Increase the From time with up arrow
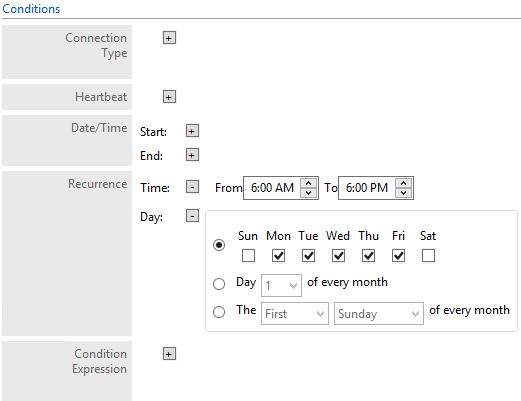 (x=309, y=183)
